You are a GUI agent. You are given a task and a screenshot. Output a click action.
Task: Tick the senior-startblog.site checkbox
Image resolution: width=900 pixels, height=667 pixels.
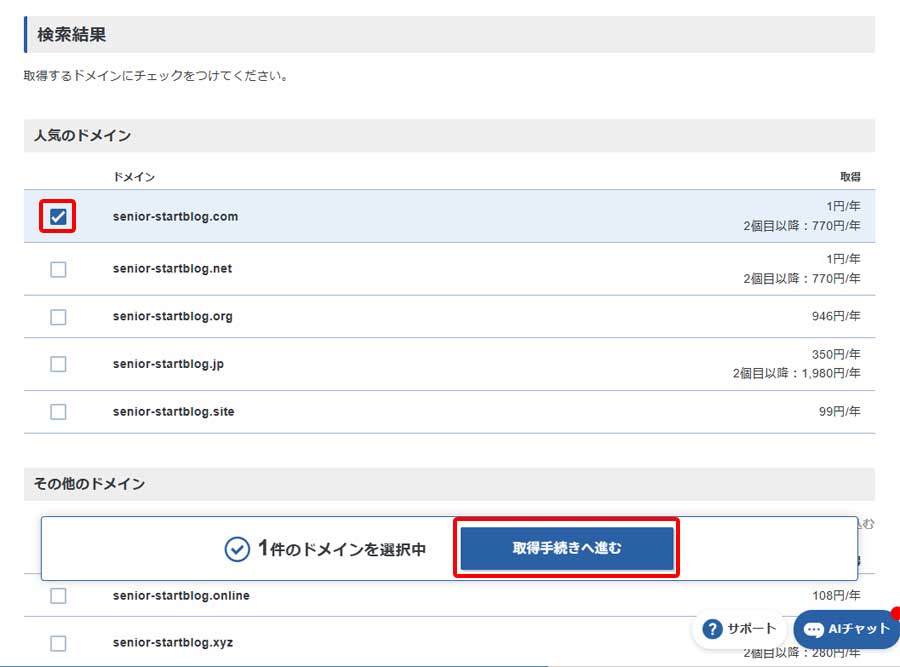[x=57, y=411]
